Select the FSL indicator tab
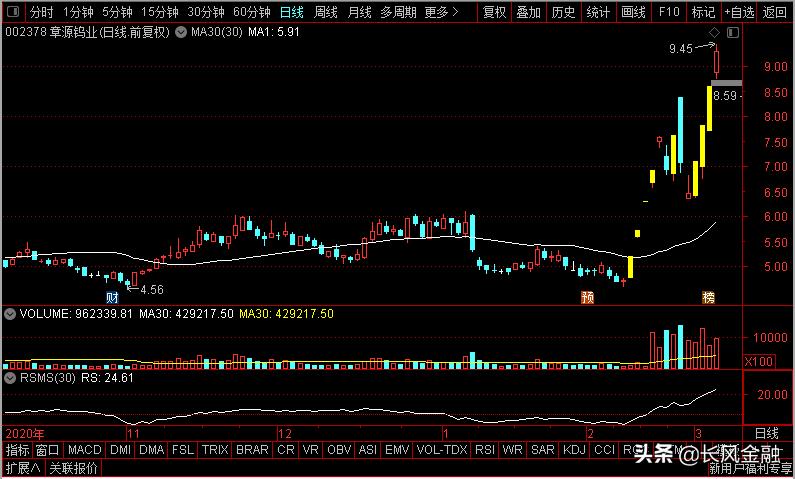This screenshot has height=479, width=795. [x=183, y=449]
